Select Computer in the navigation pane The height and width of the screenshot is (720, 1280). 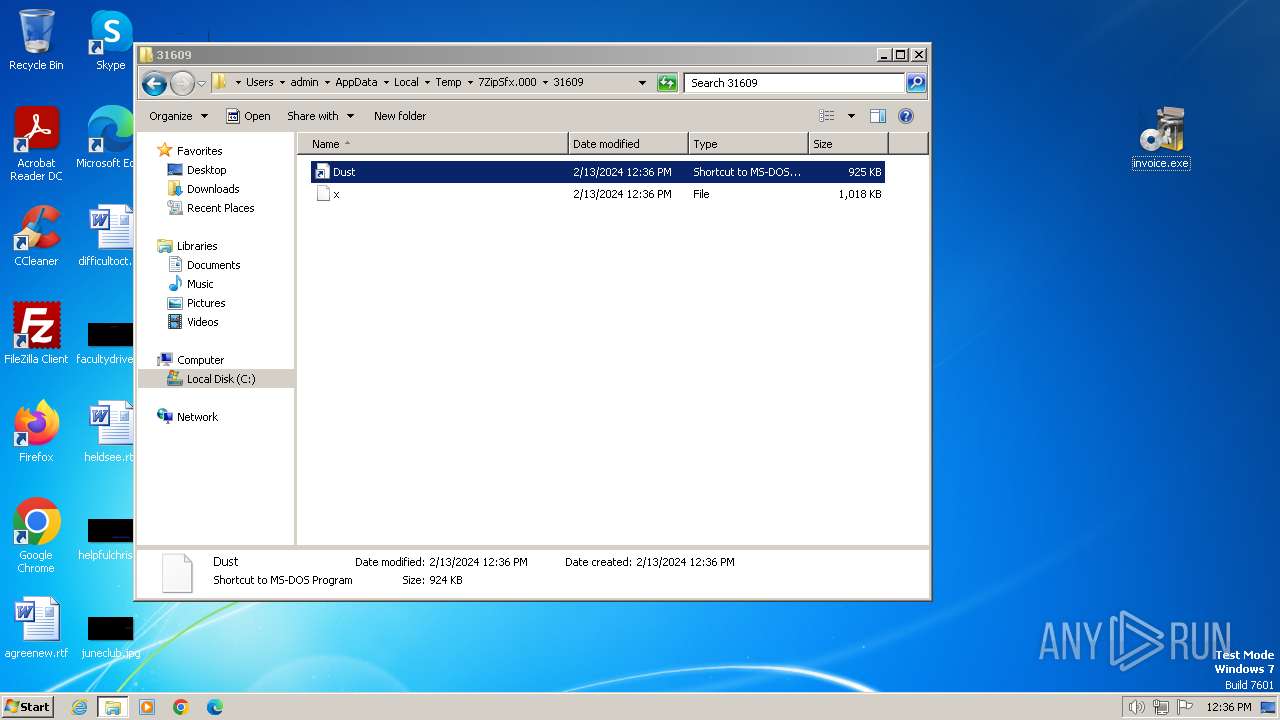point(200,360)
